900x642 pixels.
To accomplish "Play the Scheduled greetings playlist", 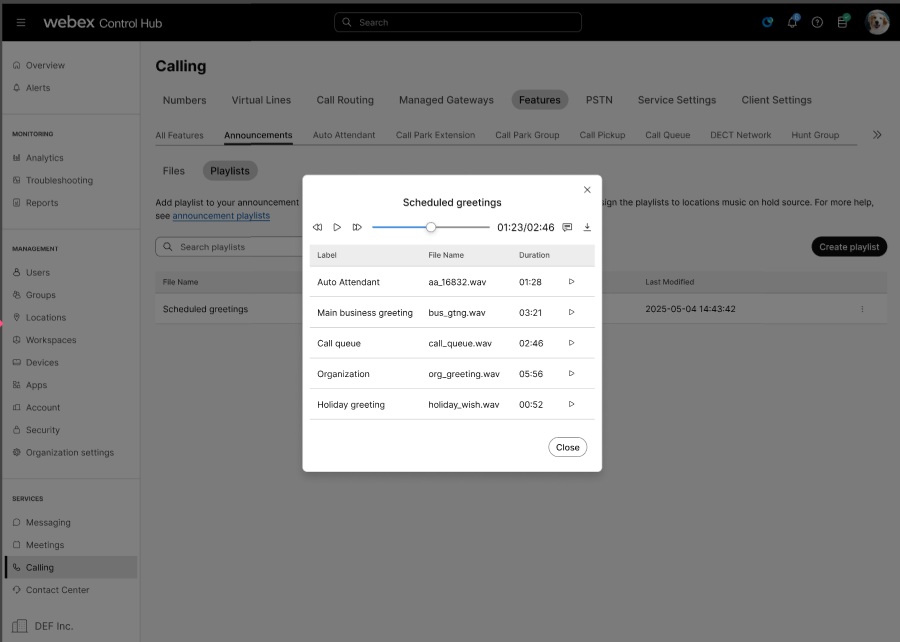I will (x=337, y=227).
